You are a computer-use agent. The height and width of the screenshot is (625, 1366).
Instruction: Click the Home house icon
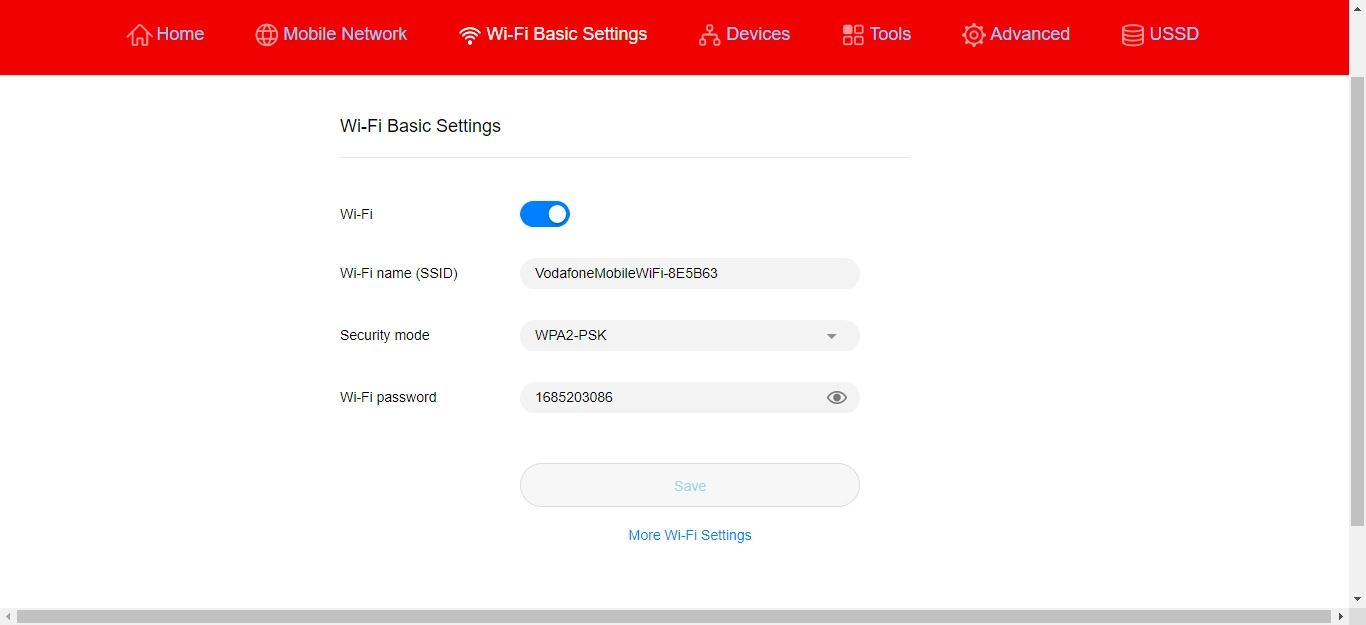coord(139,35)
